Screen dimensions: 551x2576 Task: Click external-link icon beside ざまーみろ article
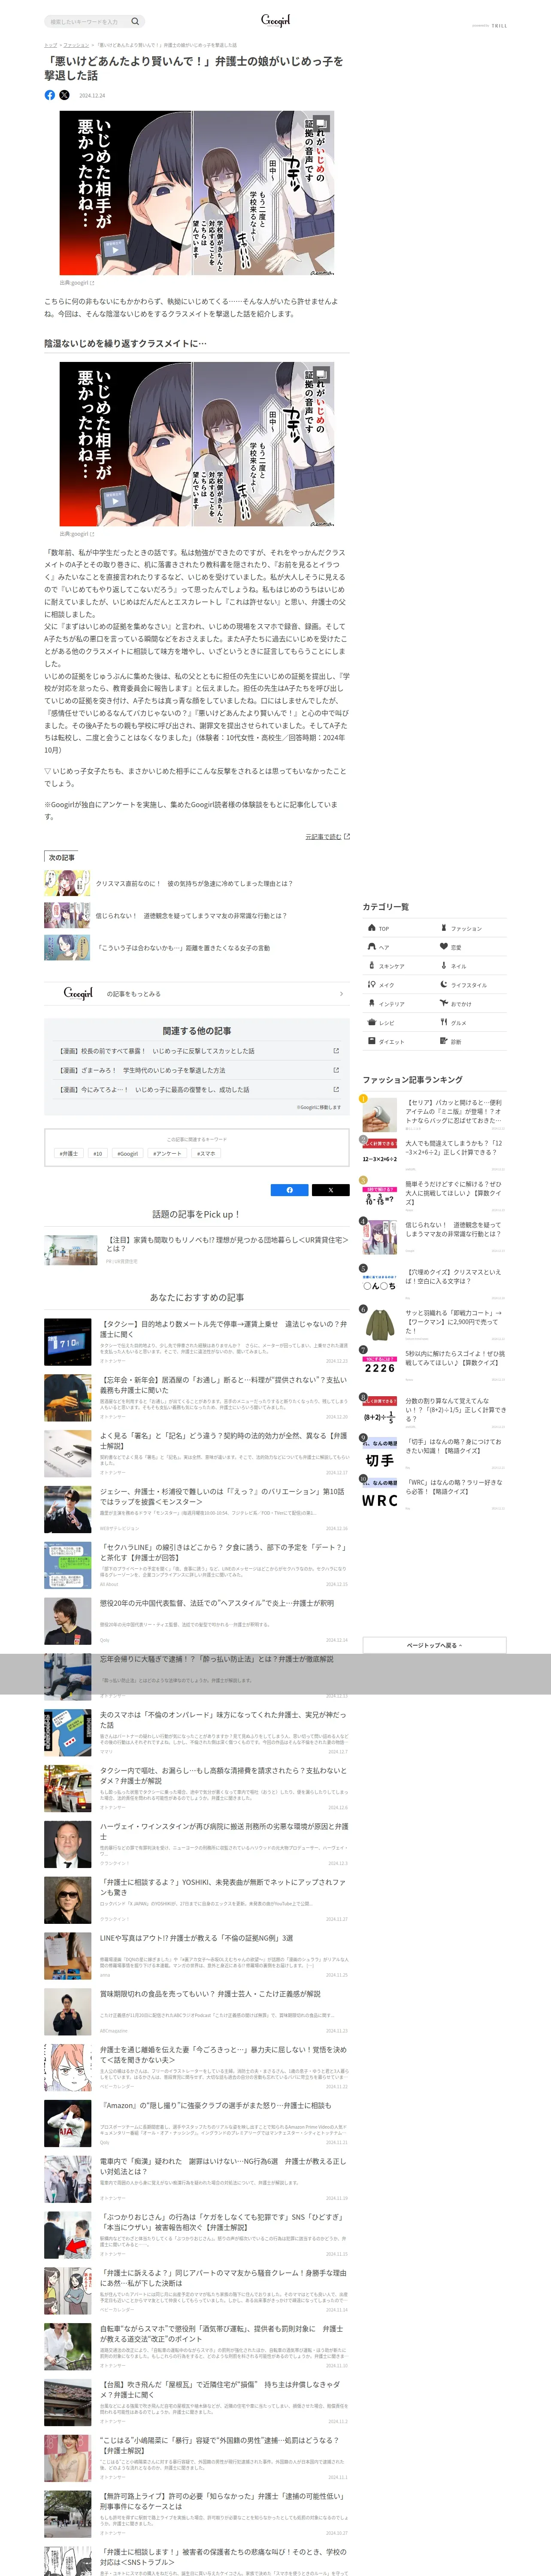click(336, 1070)
